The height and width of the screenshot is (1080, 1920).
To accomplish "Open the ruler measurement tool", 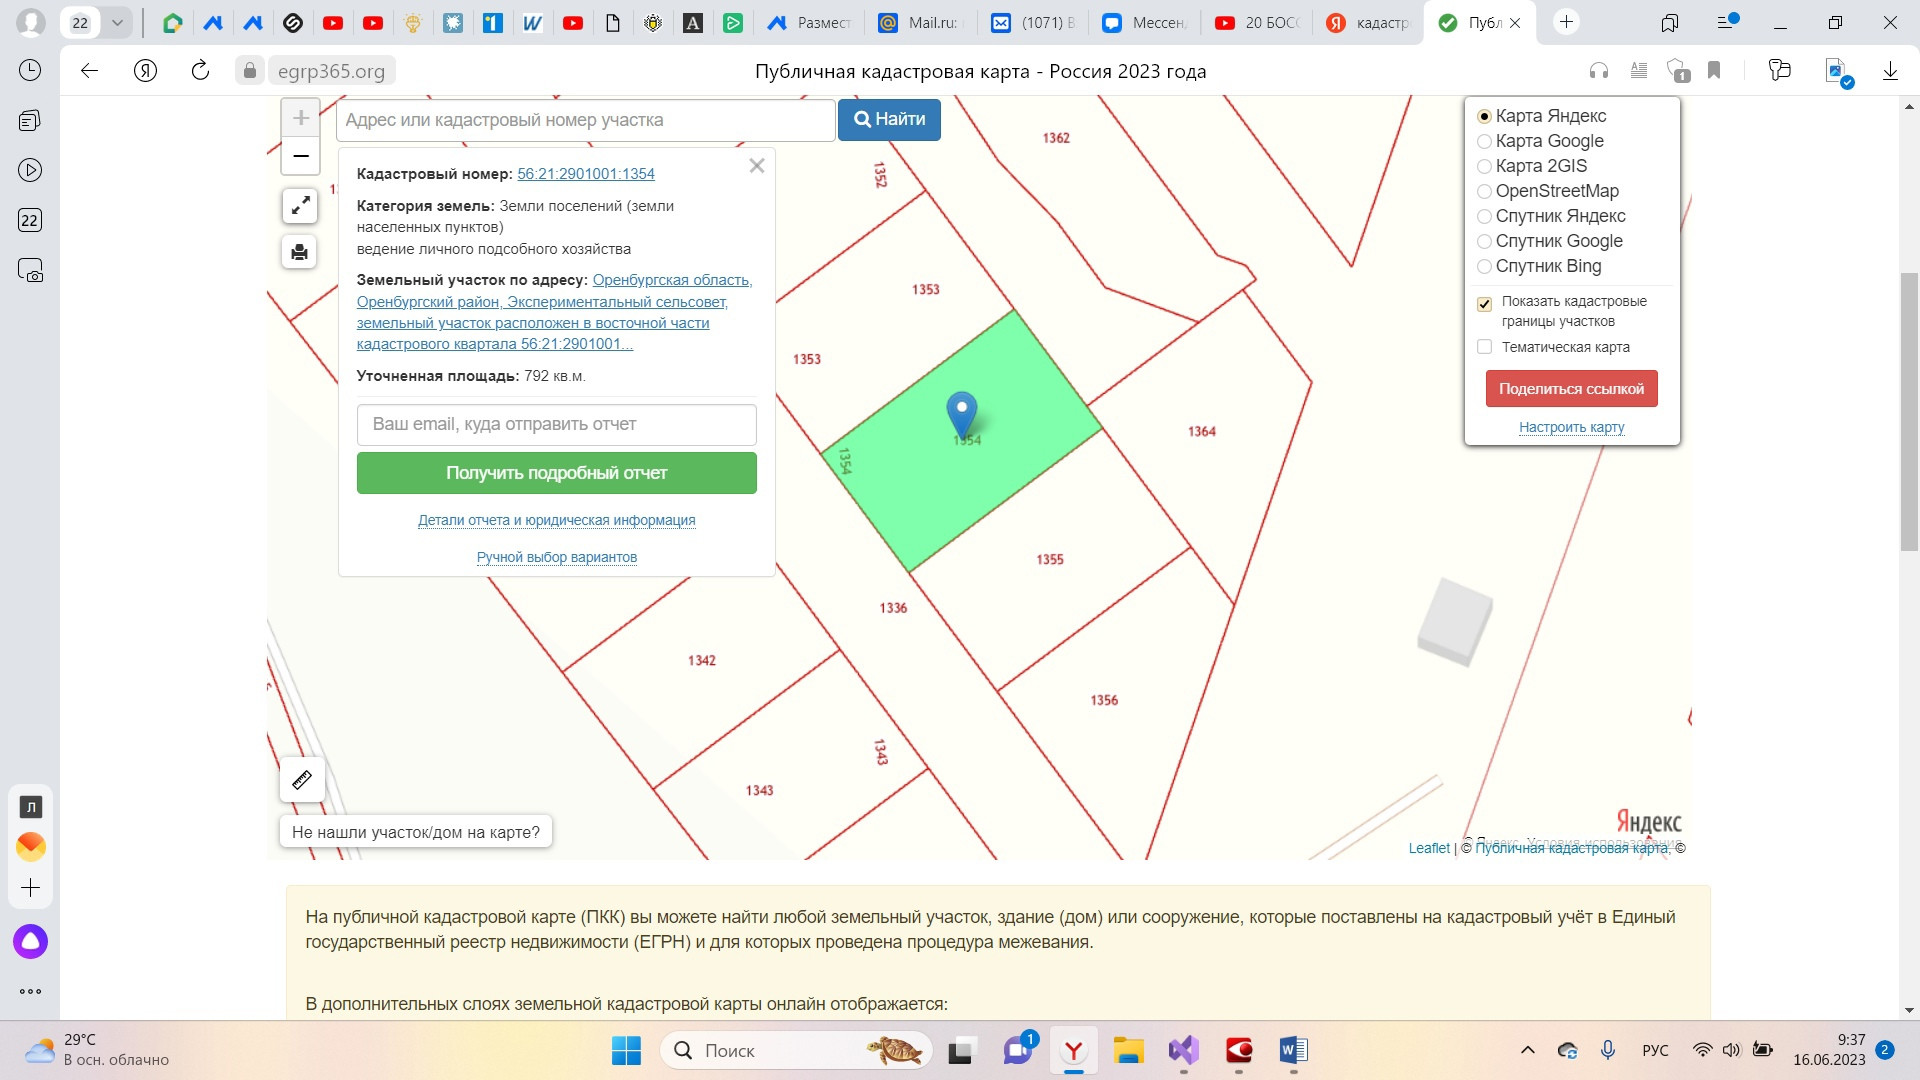I will 302,780.
